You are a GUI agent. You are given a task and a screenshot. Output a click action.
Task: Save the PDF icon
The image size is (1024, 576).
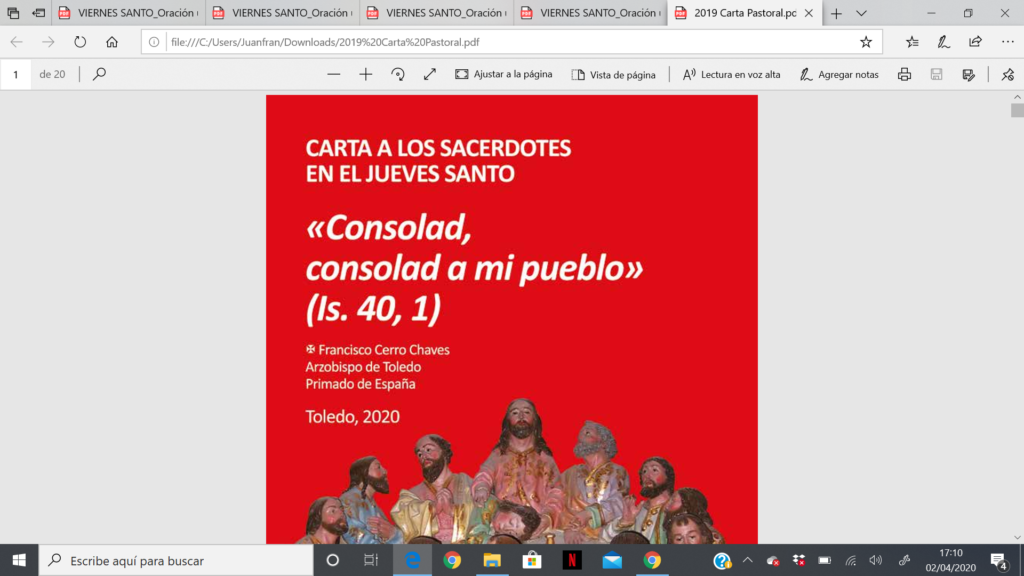coord(936,74)
